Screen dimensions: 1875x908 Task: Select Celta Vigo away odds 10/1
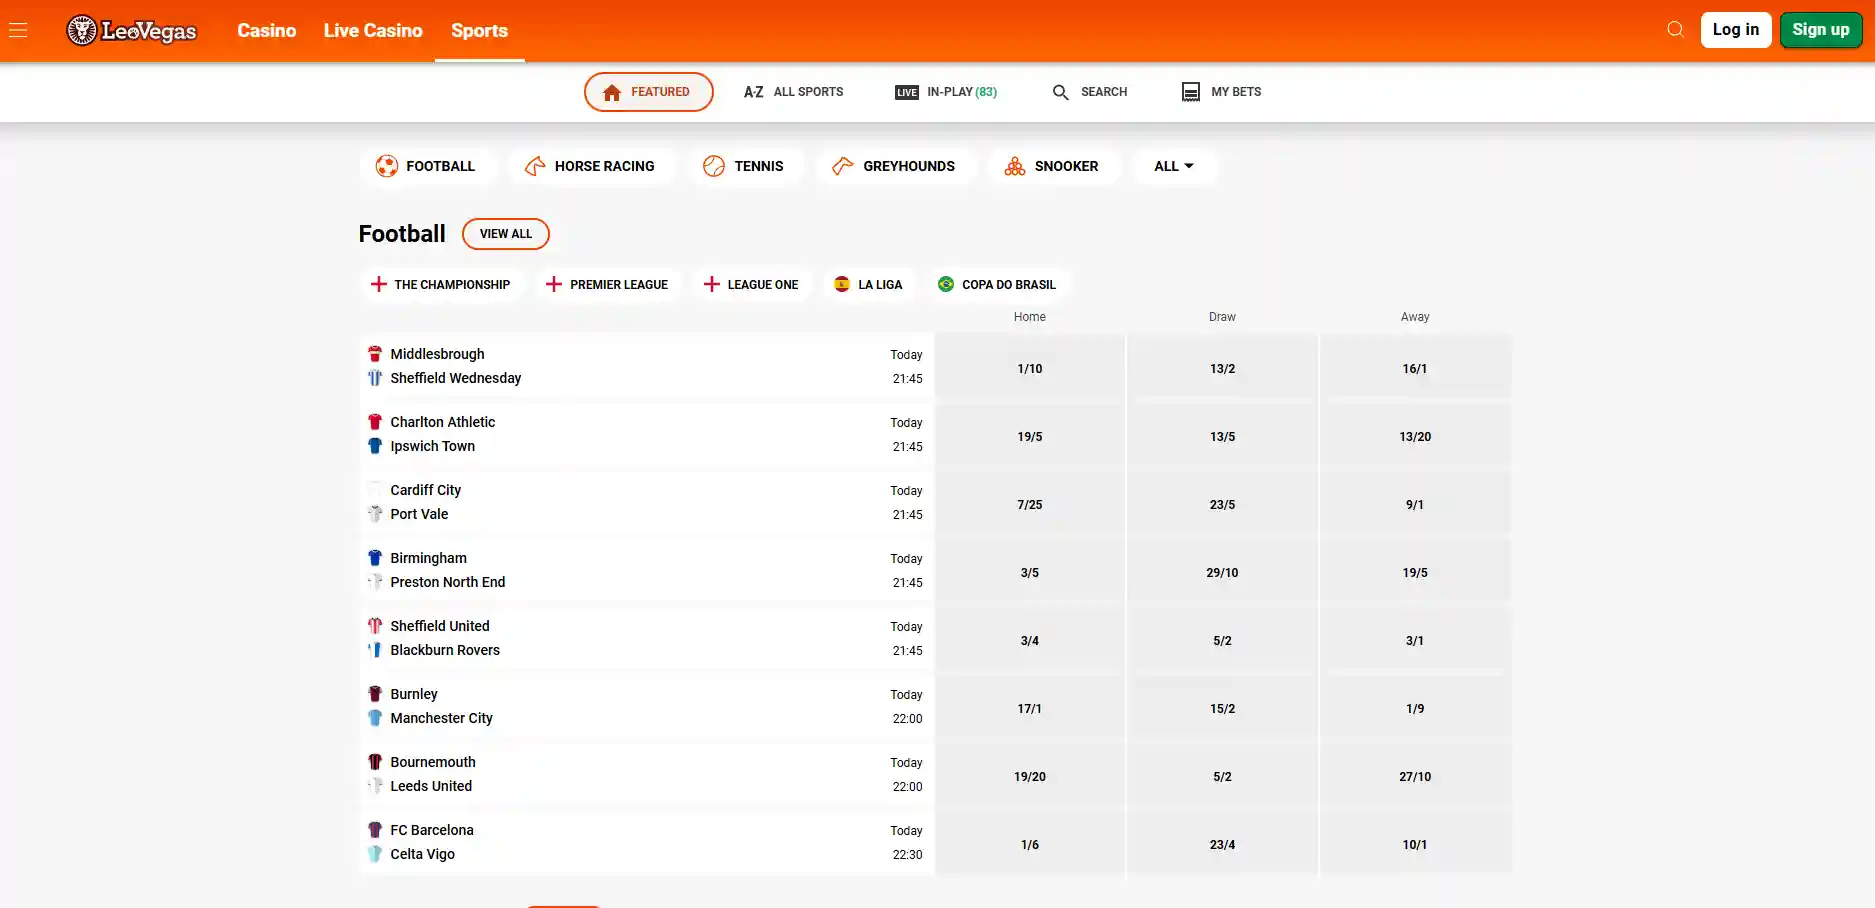[1415, 845]
